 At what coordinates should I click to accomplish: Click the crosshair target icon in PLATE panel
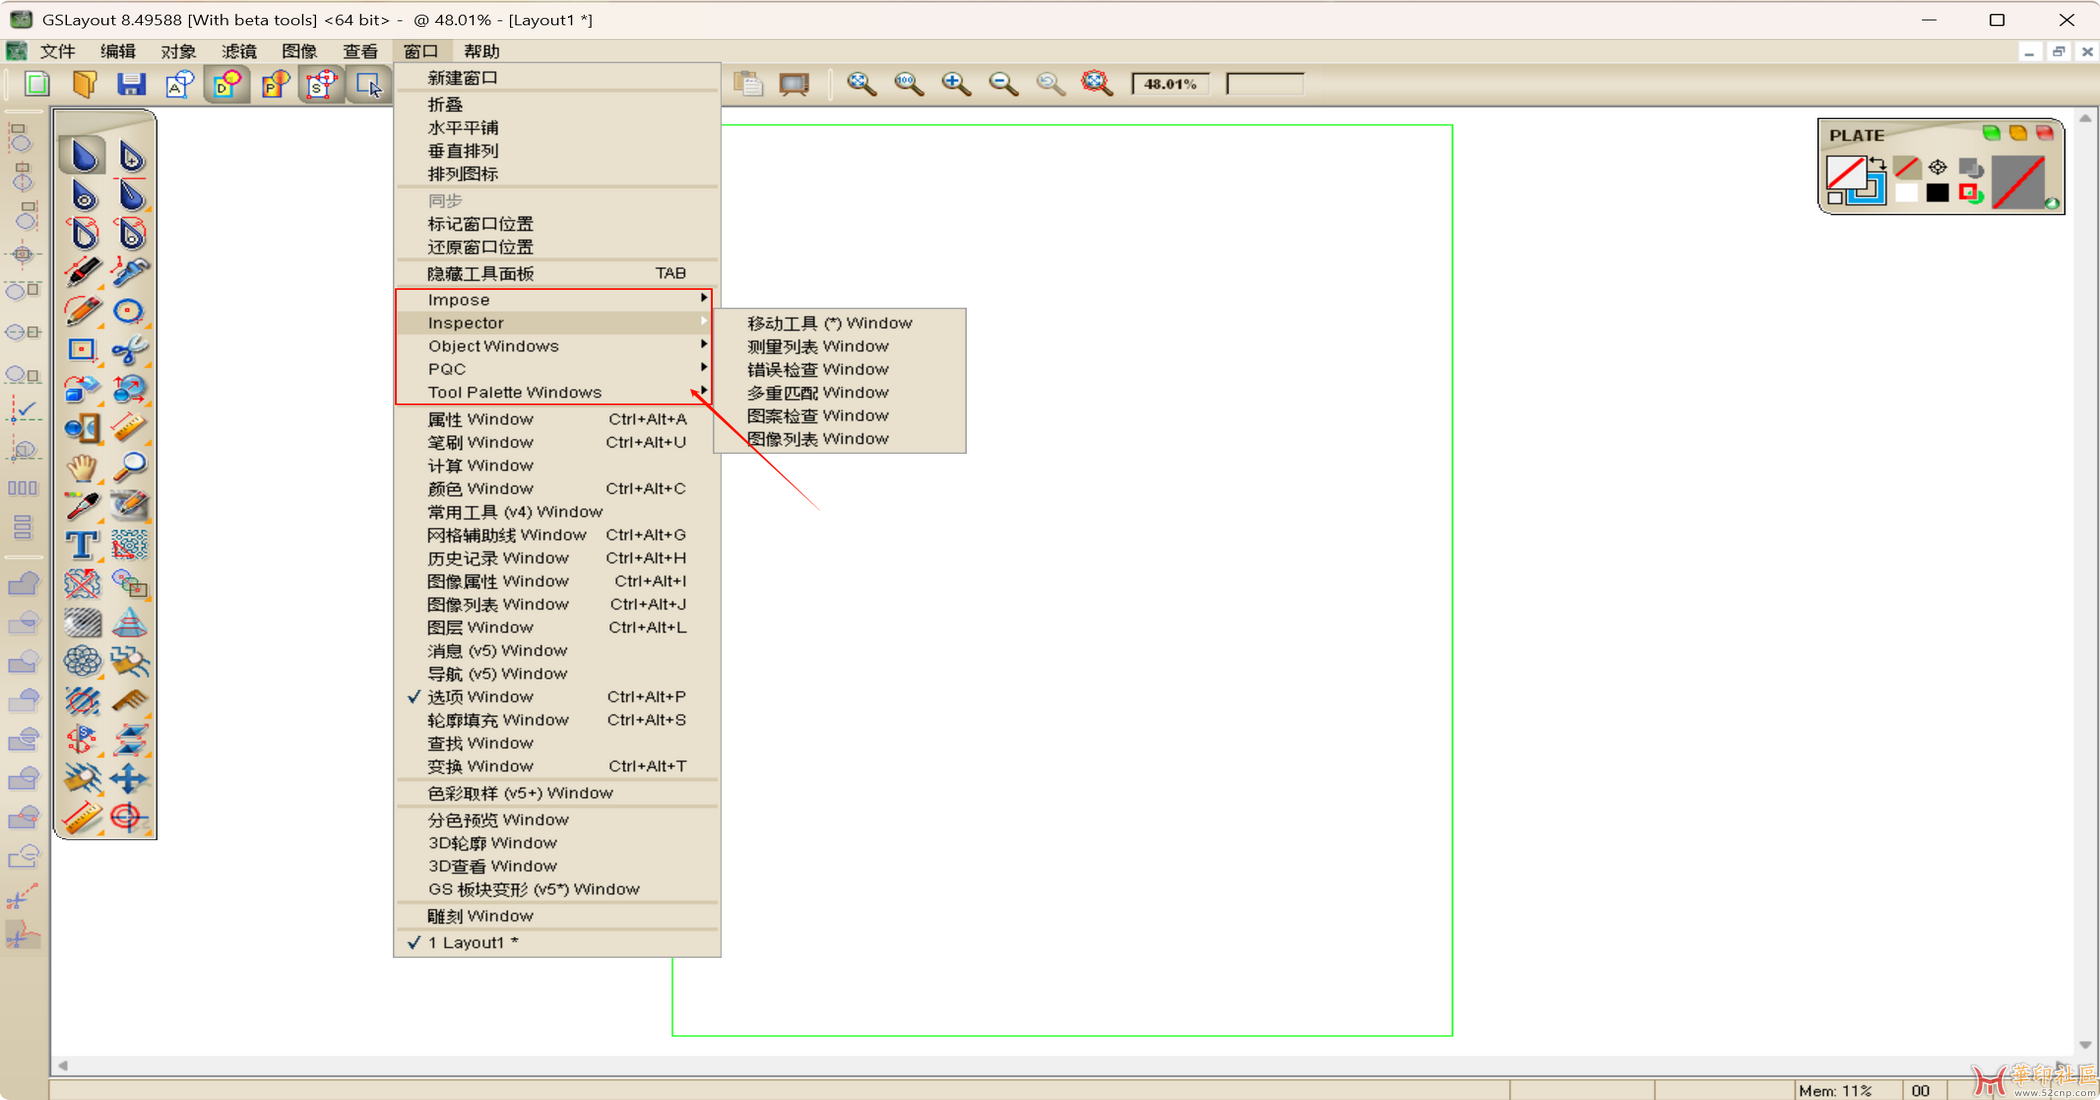point(1938,167)
